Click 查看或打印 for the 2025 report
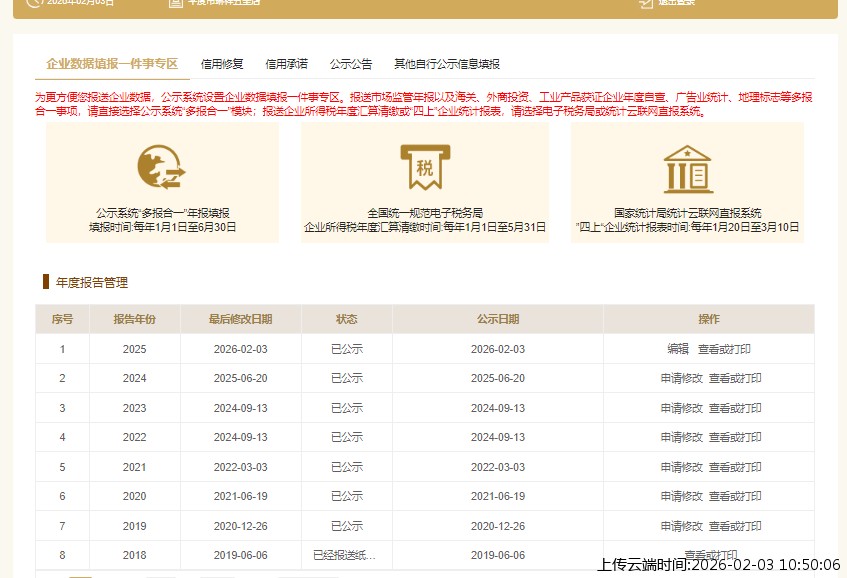Image resolution: width=847 pixels, height=578 pixels. click(x=725, y=348)
